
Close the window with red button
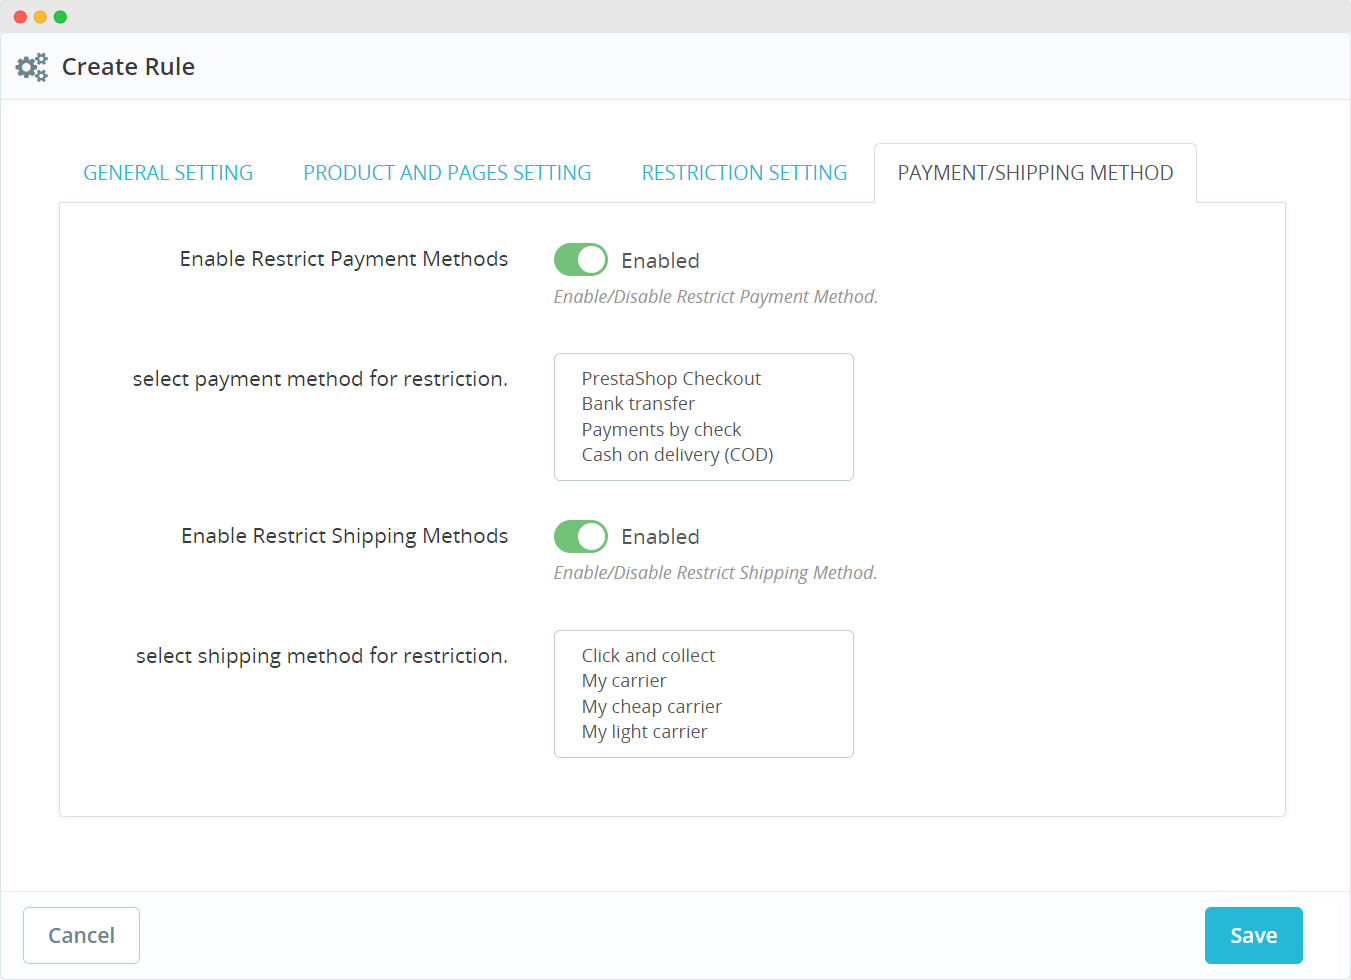20,17
